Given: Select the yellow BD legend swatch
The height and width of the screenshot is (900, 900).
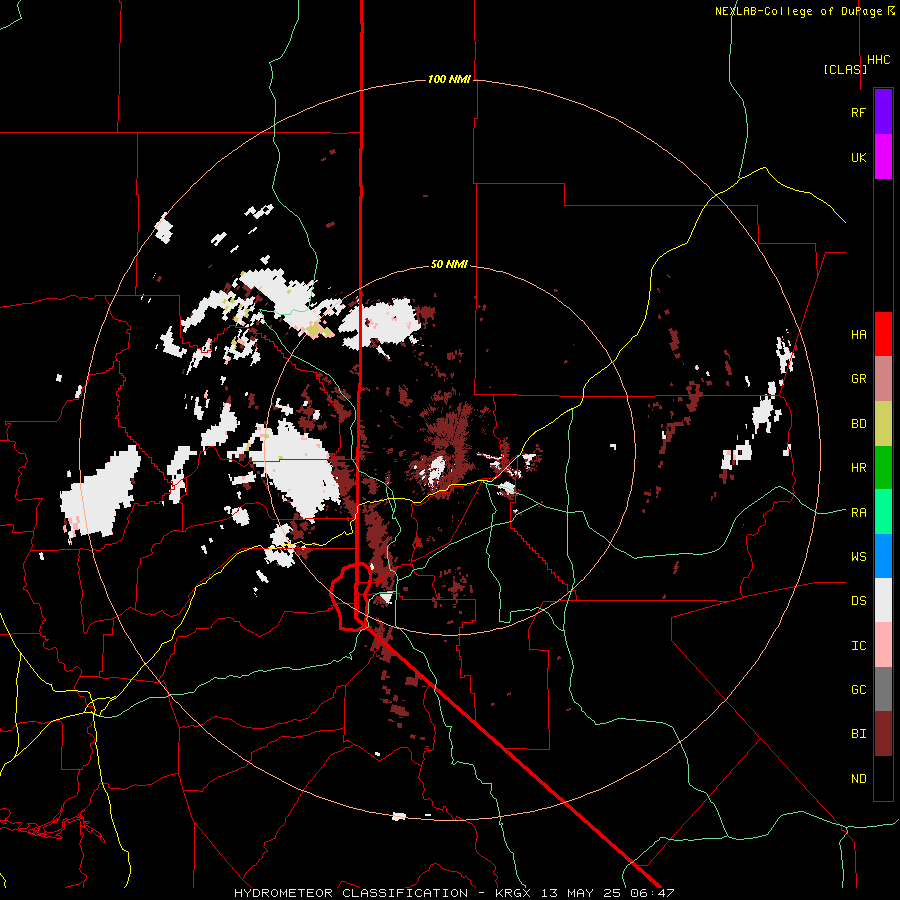Looking at the screenshot, I should [x=883, y=424].
